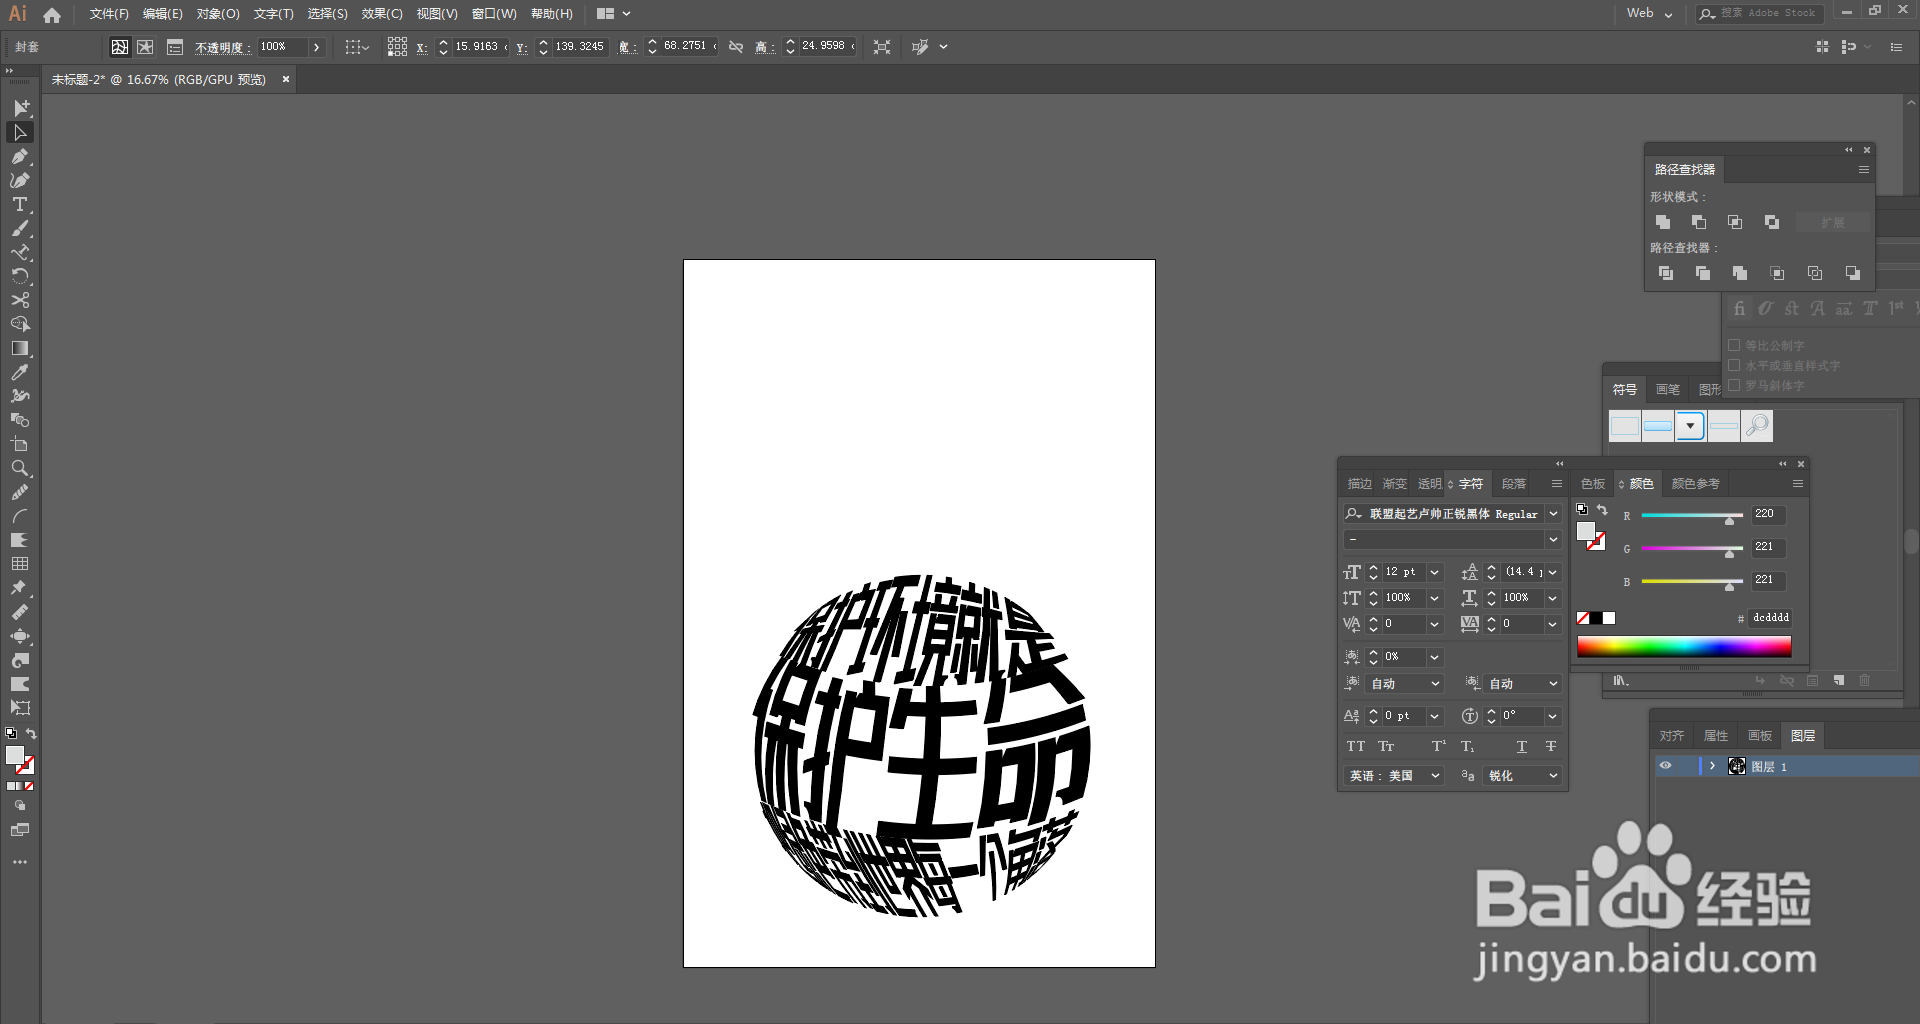
Task: Click the All Caps button in Character panel
Action: click(1355, 746)
